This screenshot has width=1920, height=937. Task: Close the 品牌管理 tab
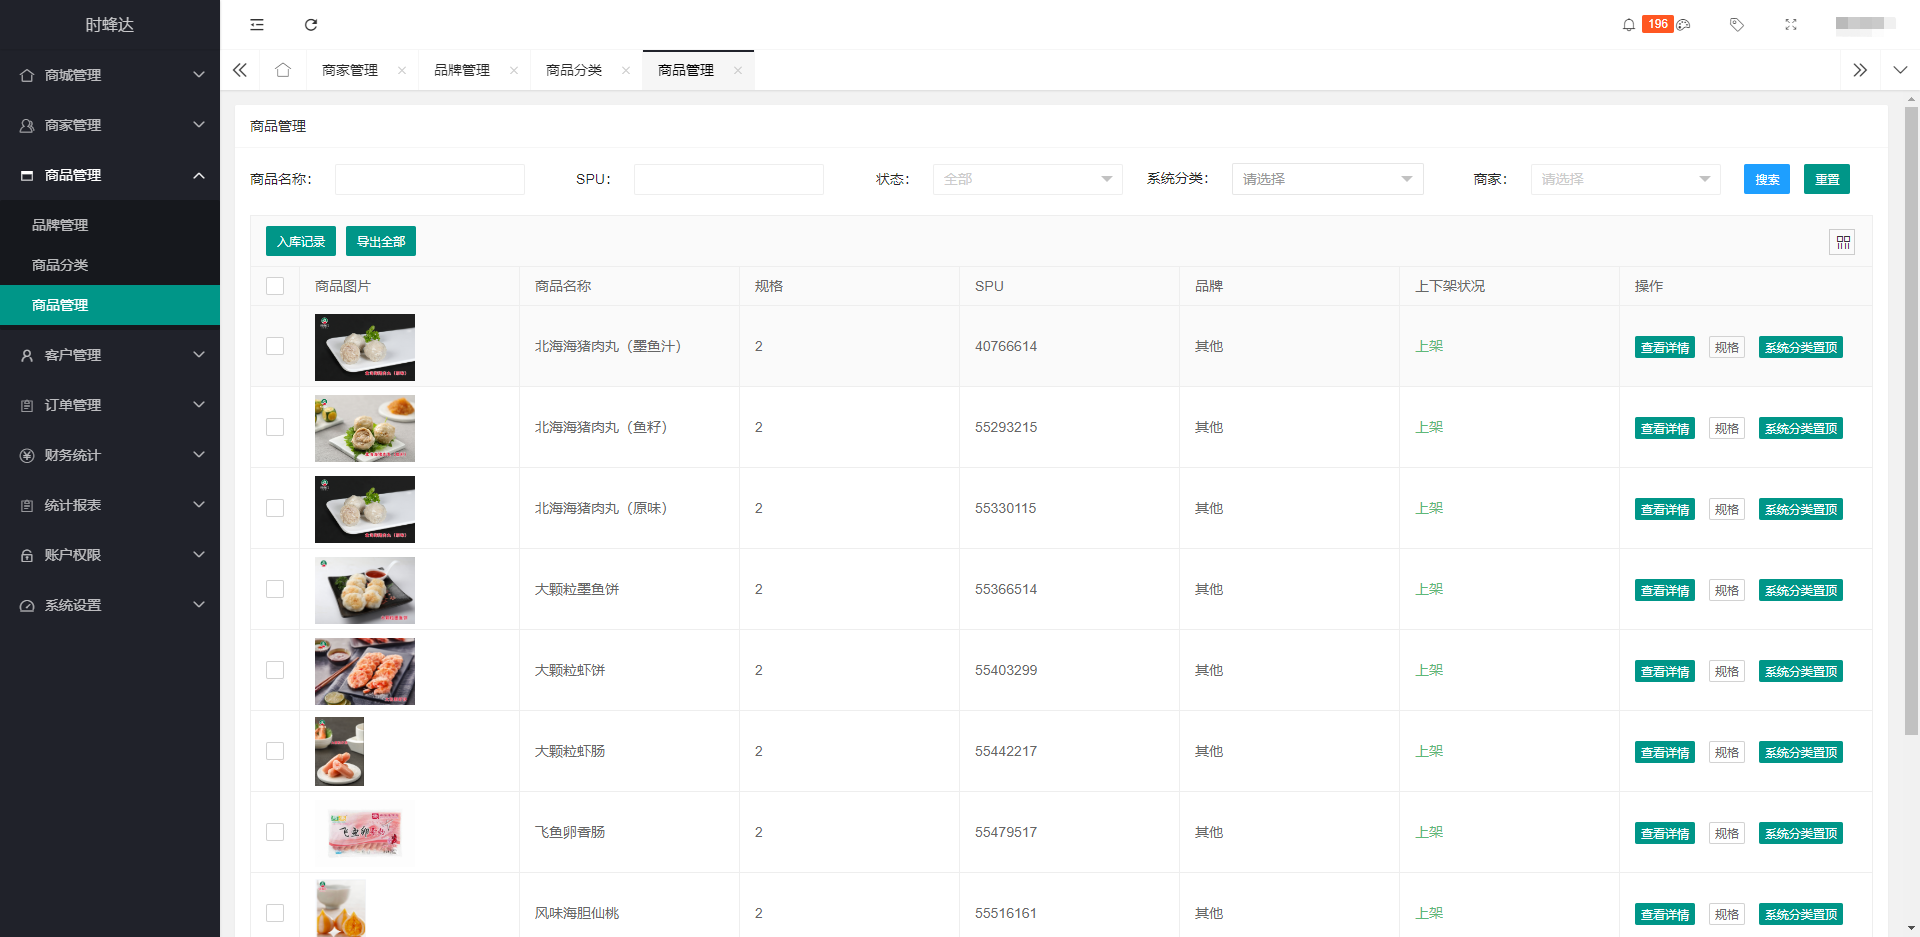pyautogui.click(x=514, y=70)
